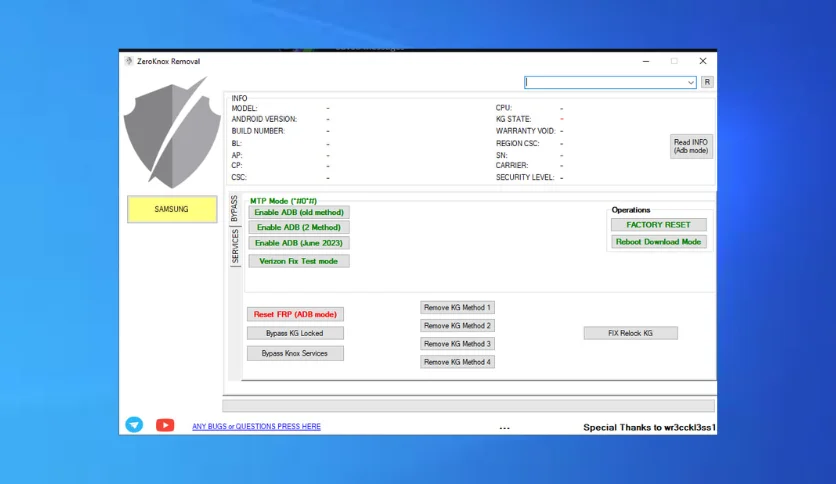836x484 pixels.
Task: Click the ZeroKnox title bar app icon
Action: pos(128,61)
